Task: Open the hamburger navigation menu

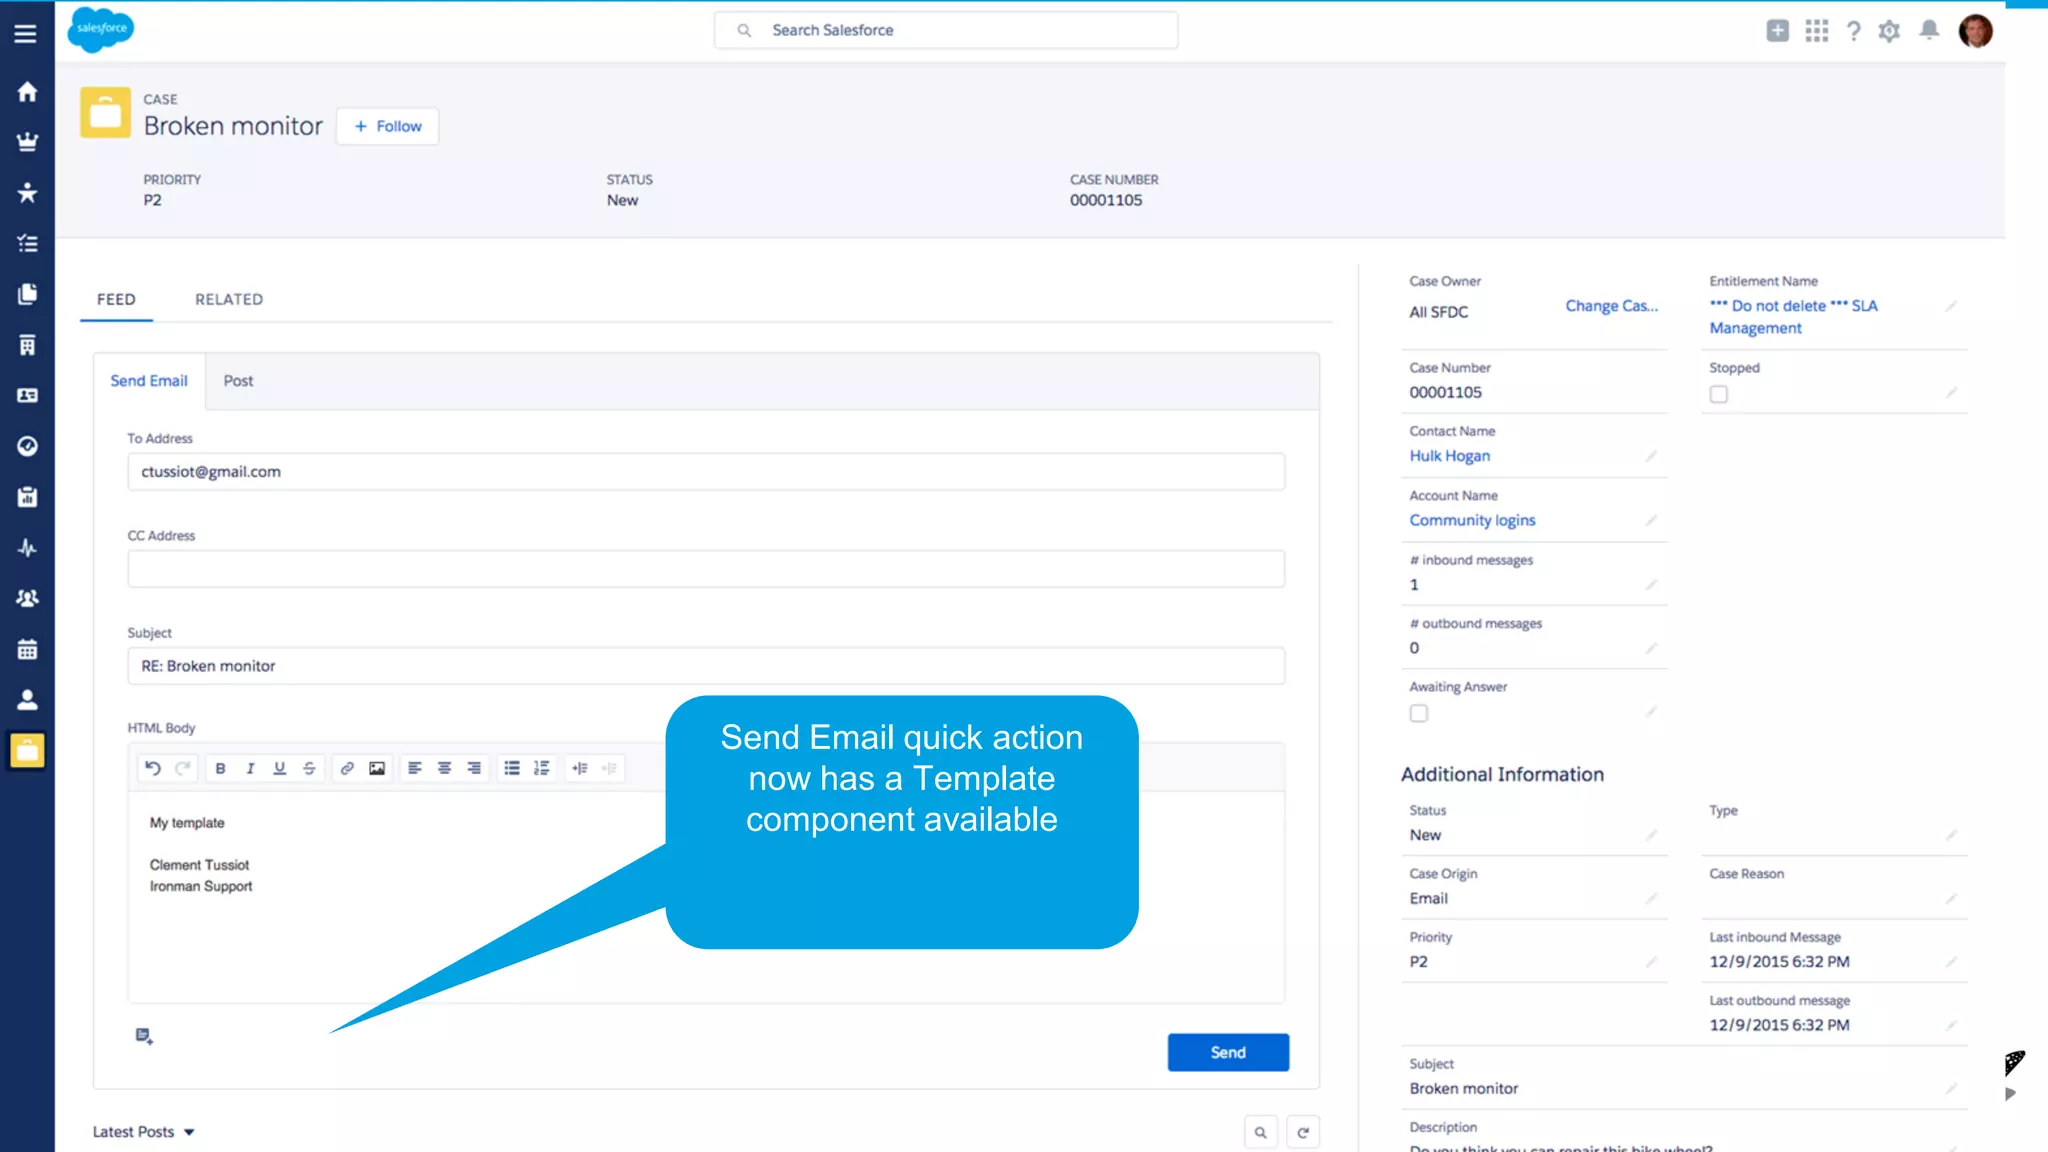Action: (26, 33)
